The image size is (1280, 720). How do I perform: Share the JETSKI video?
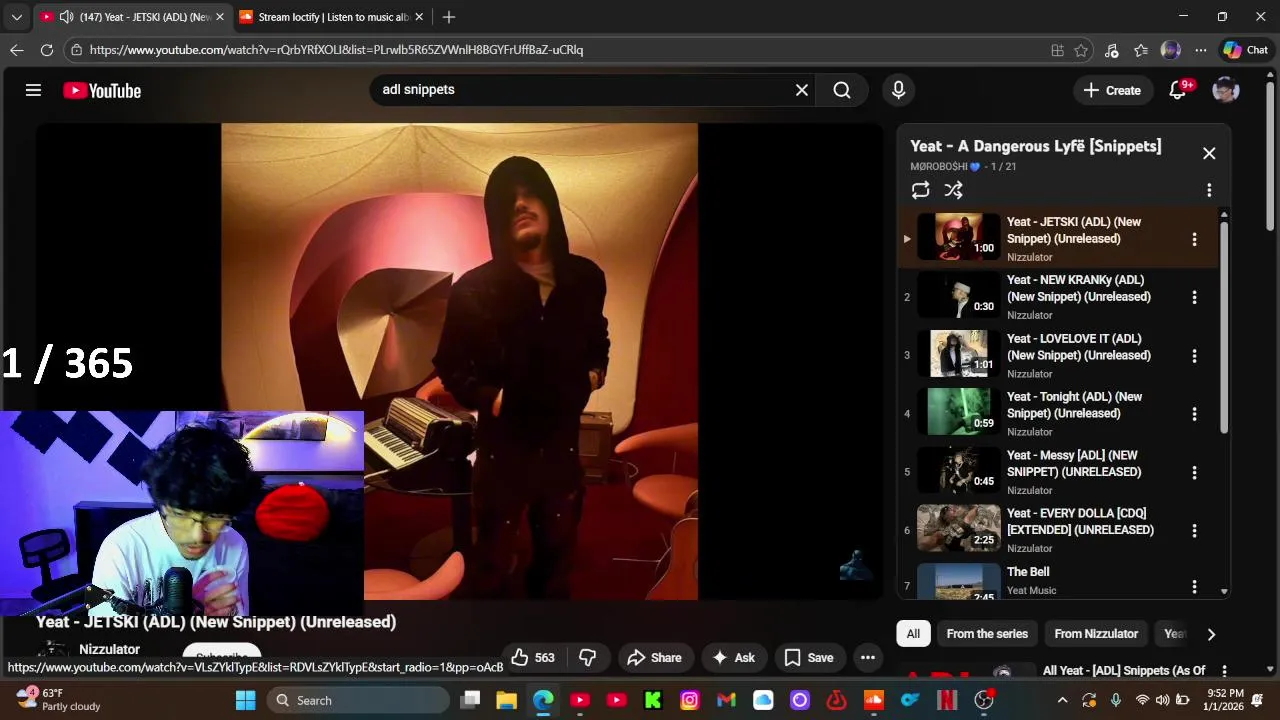[654, 657]
